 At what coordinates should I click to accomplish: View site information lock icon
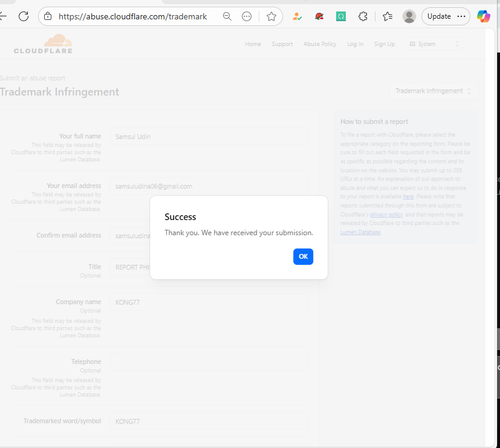[x=48, y=16]
